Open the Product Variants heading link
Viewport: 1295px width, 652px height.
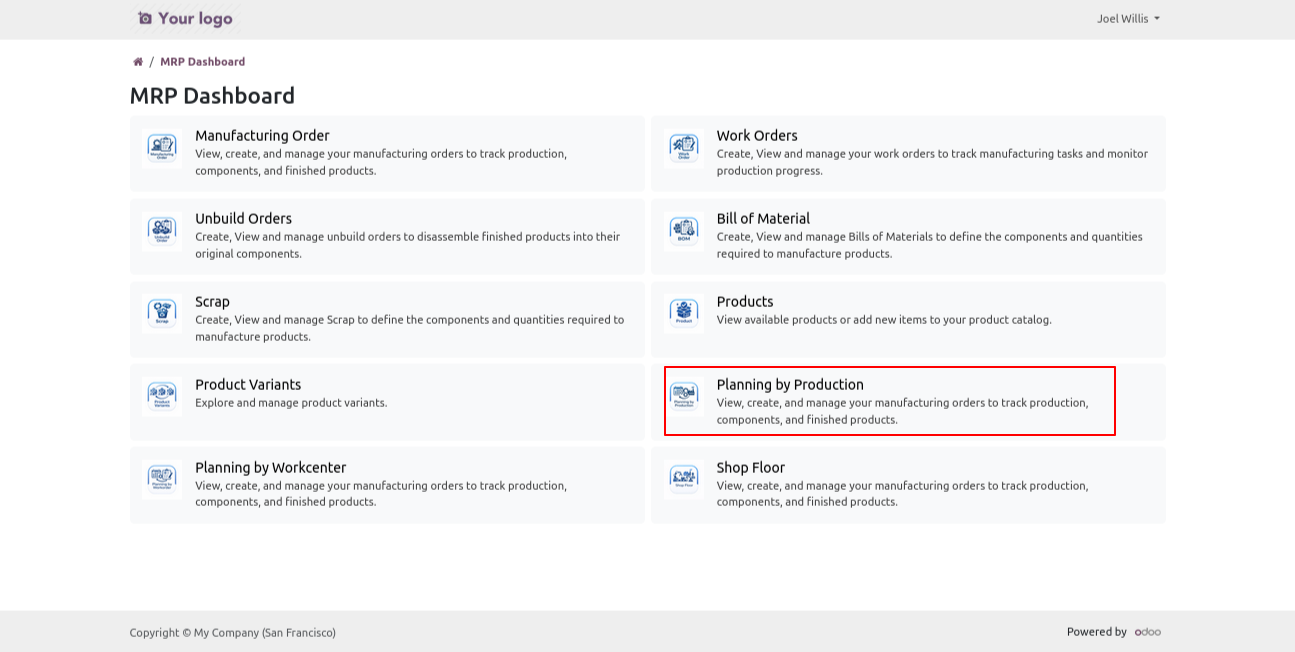click(248, 385)
